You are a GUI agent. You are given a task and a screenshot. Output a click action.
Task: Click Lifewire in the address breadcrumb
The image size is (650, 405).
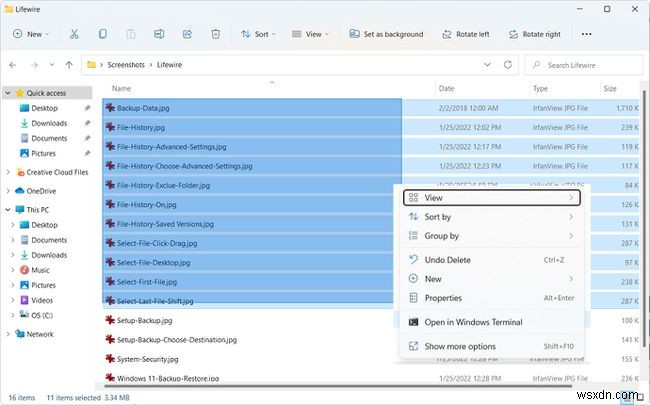click(x=169, y=65)
